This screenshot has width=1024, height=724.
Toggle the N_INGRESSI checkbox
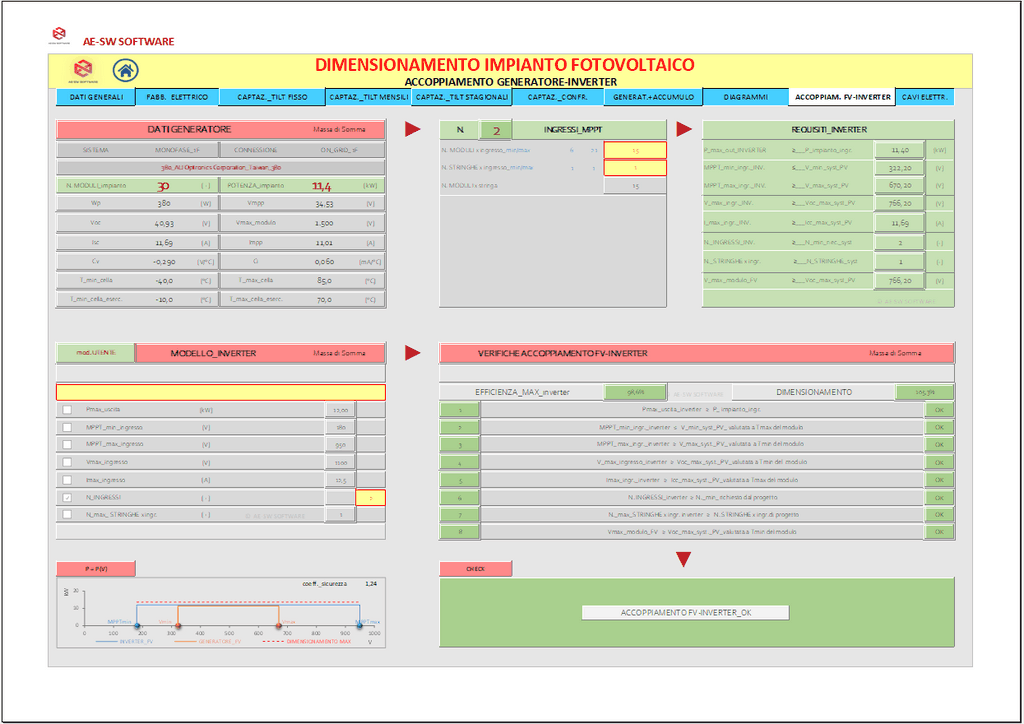coord(67,497)
